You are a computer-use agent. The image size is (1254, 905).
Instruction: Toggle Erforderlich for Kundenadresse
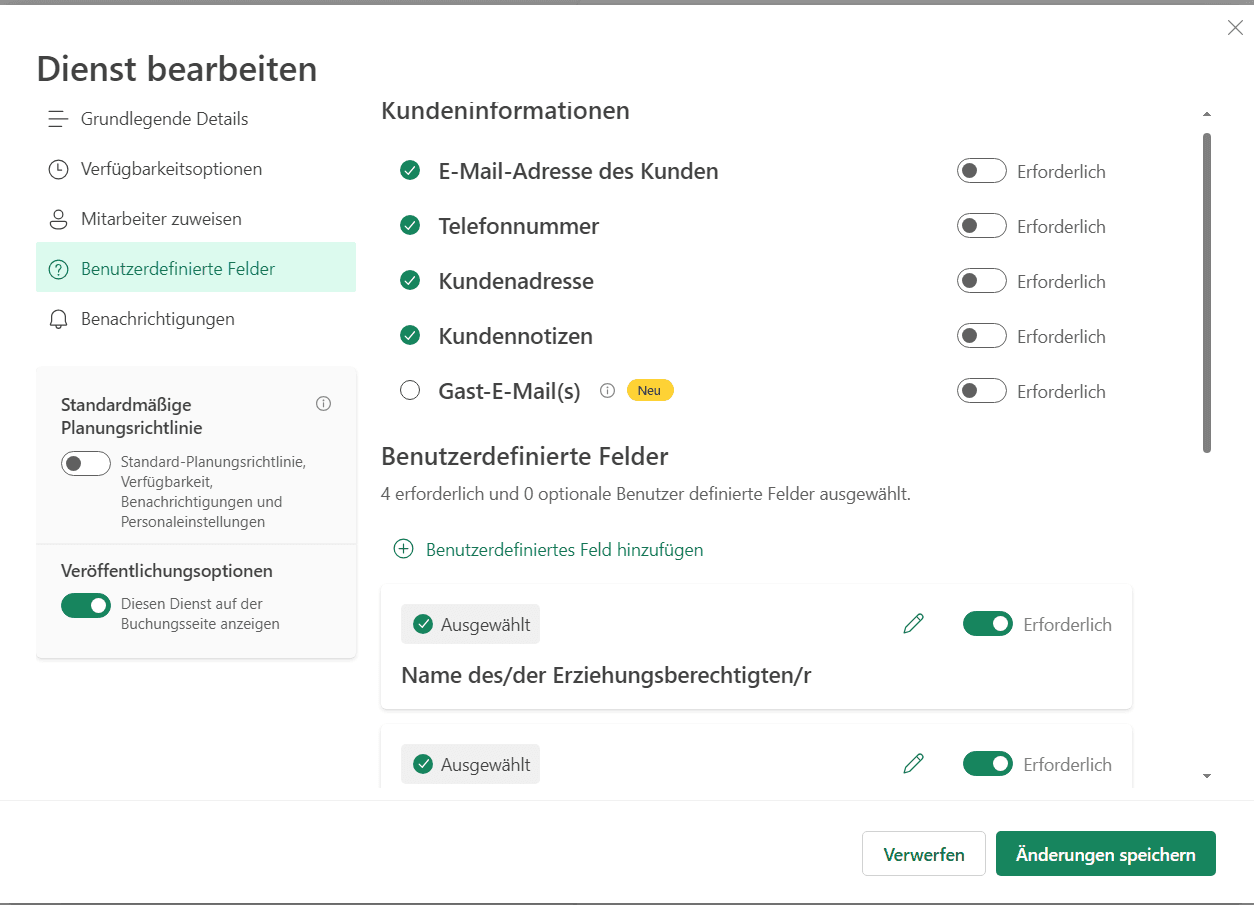[981, 281]
